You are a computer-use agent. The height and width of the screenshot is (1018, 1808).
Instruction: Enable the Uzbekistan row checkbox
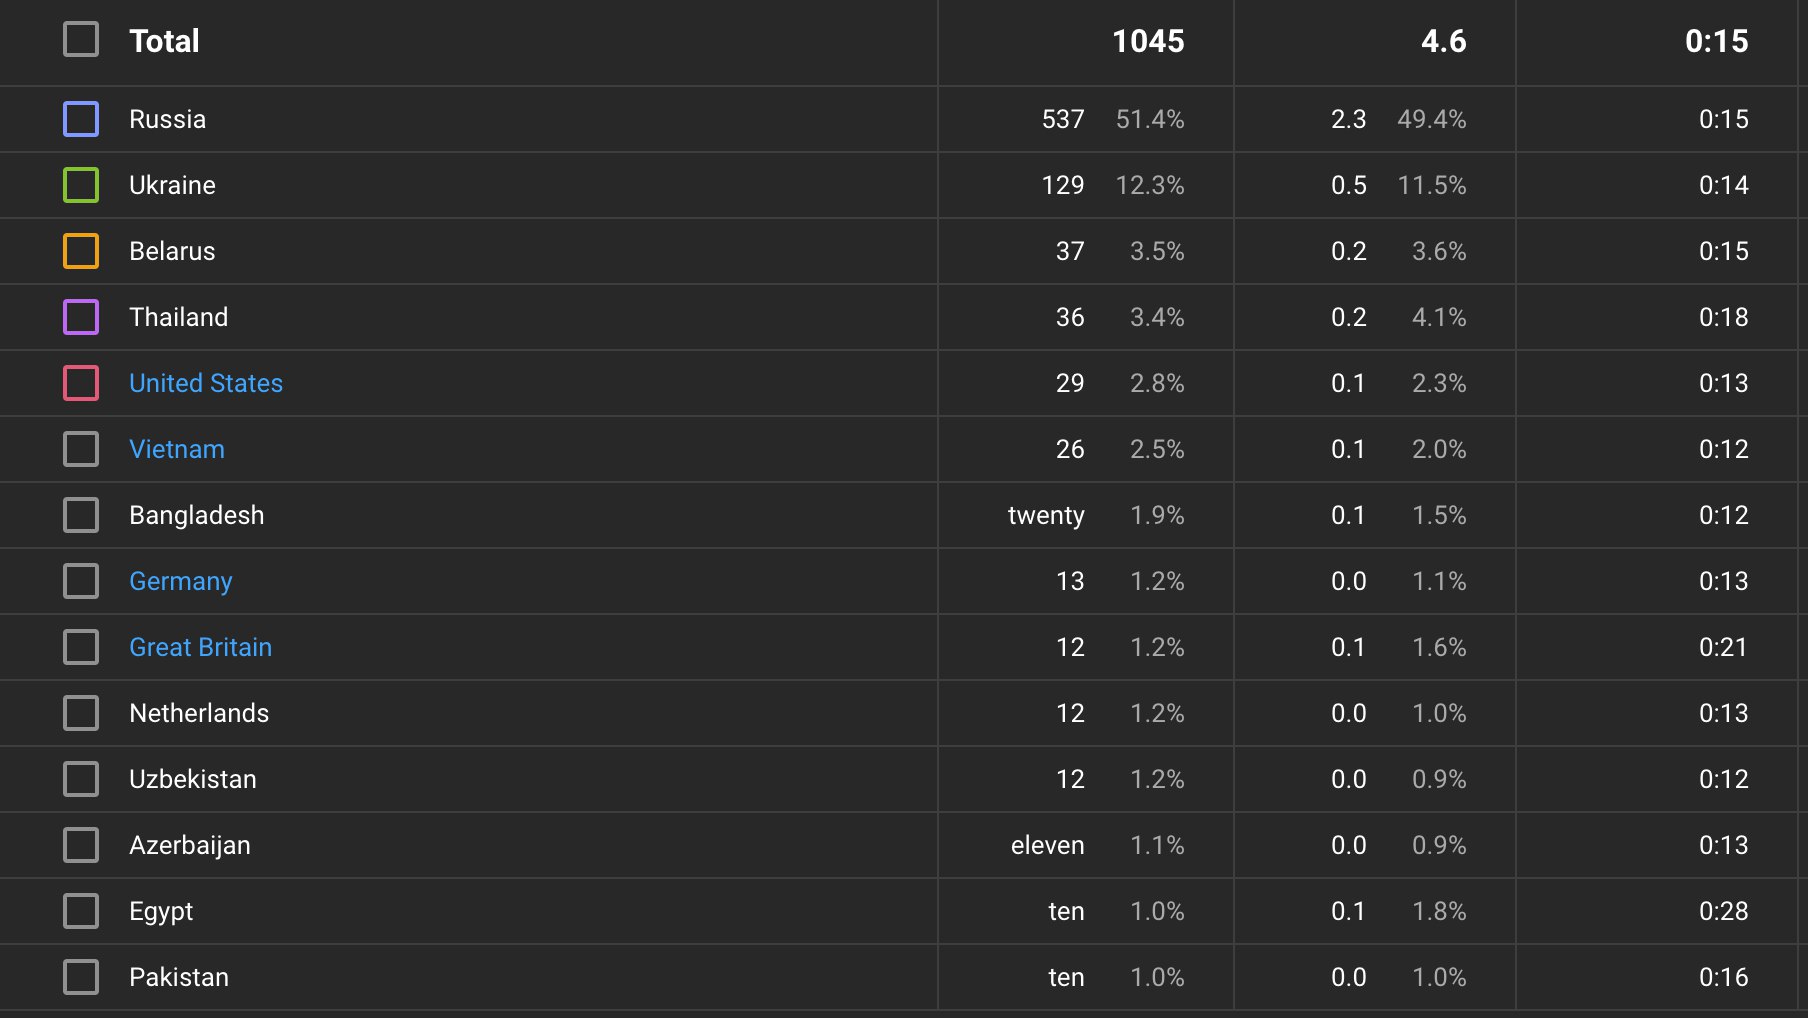coord(81,779)
